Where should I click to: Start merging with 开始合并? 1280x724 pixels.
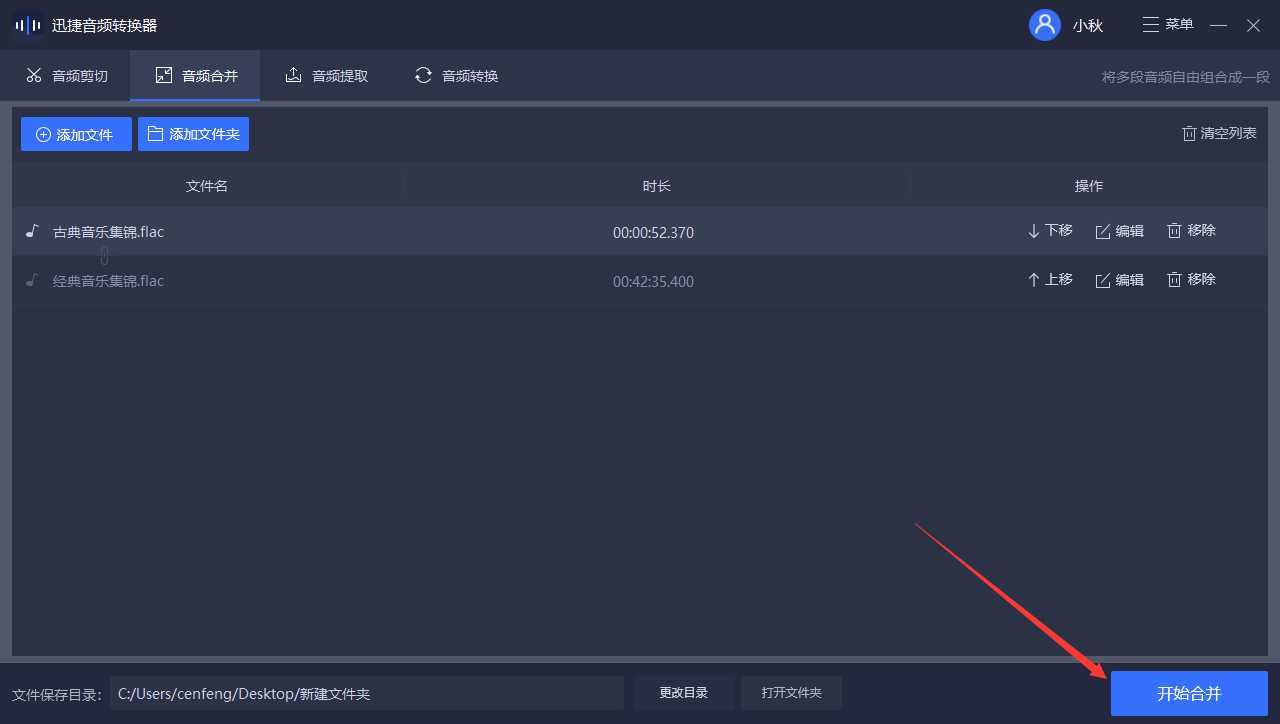[1189, 693]
